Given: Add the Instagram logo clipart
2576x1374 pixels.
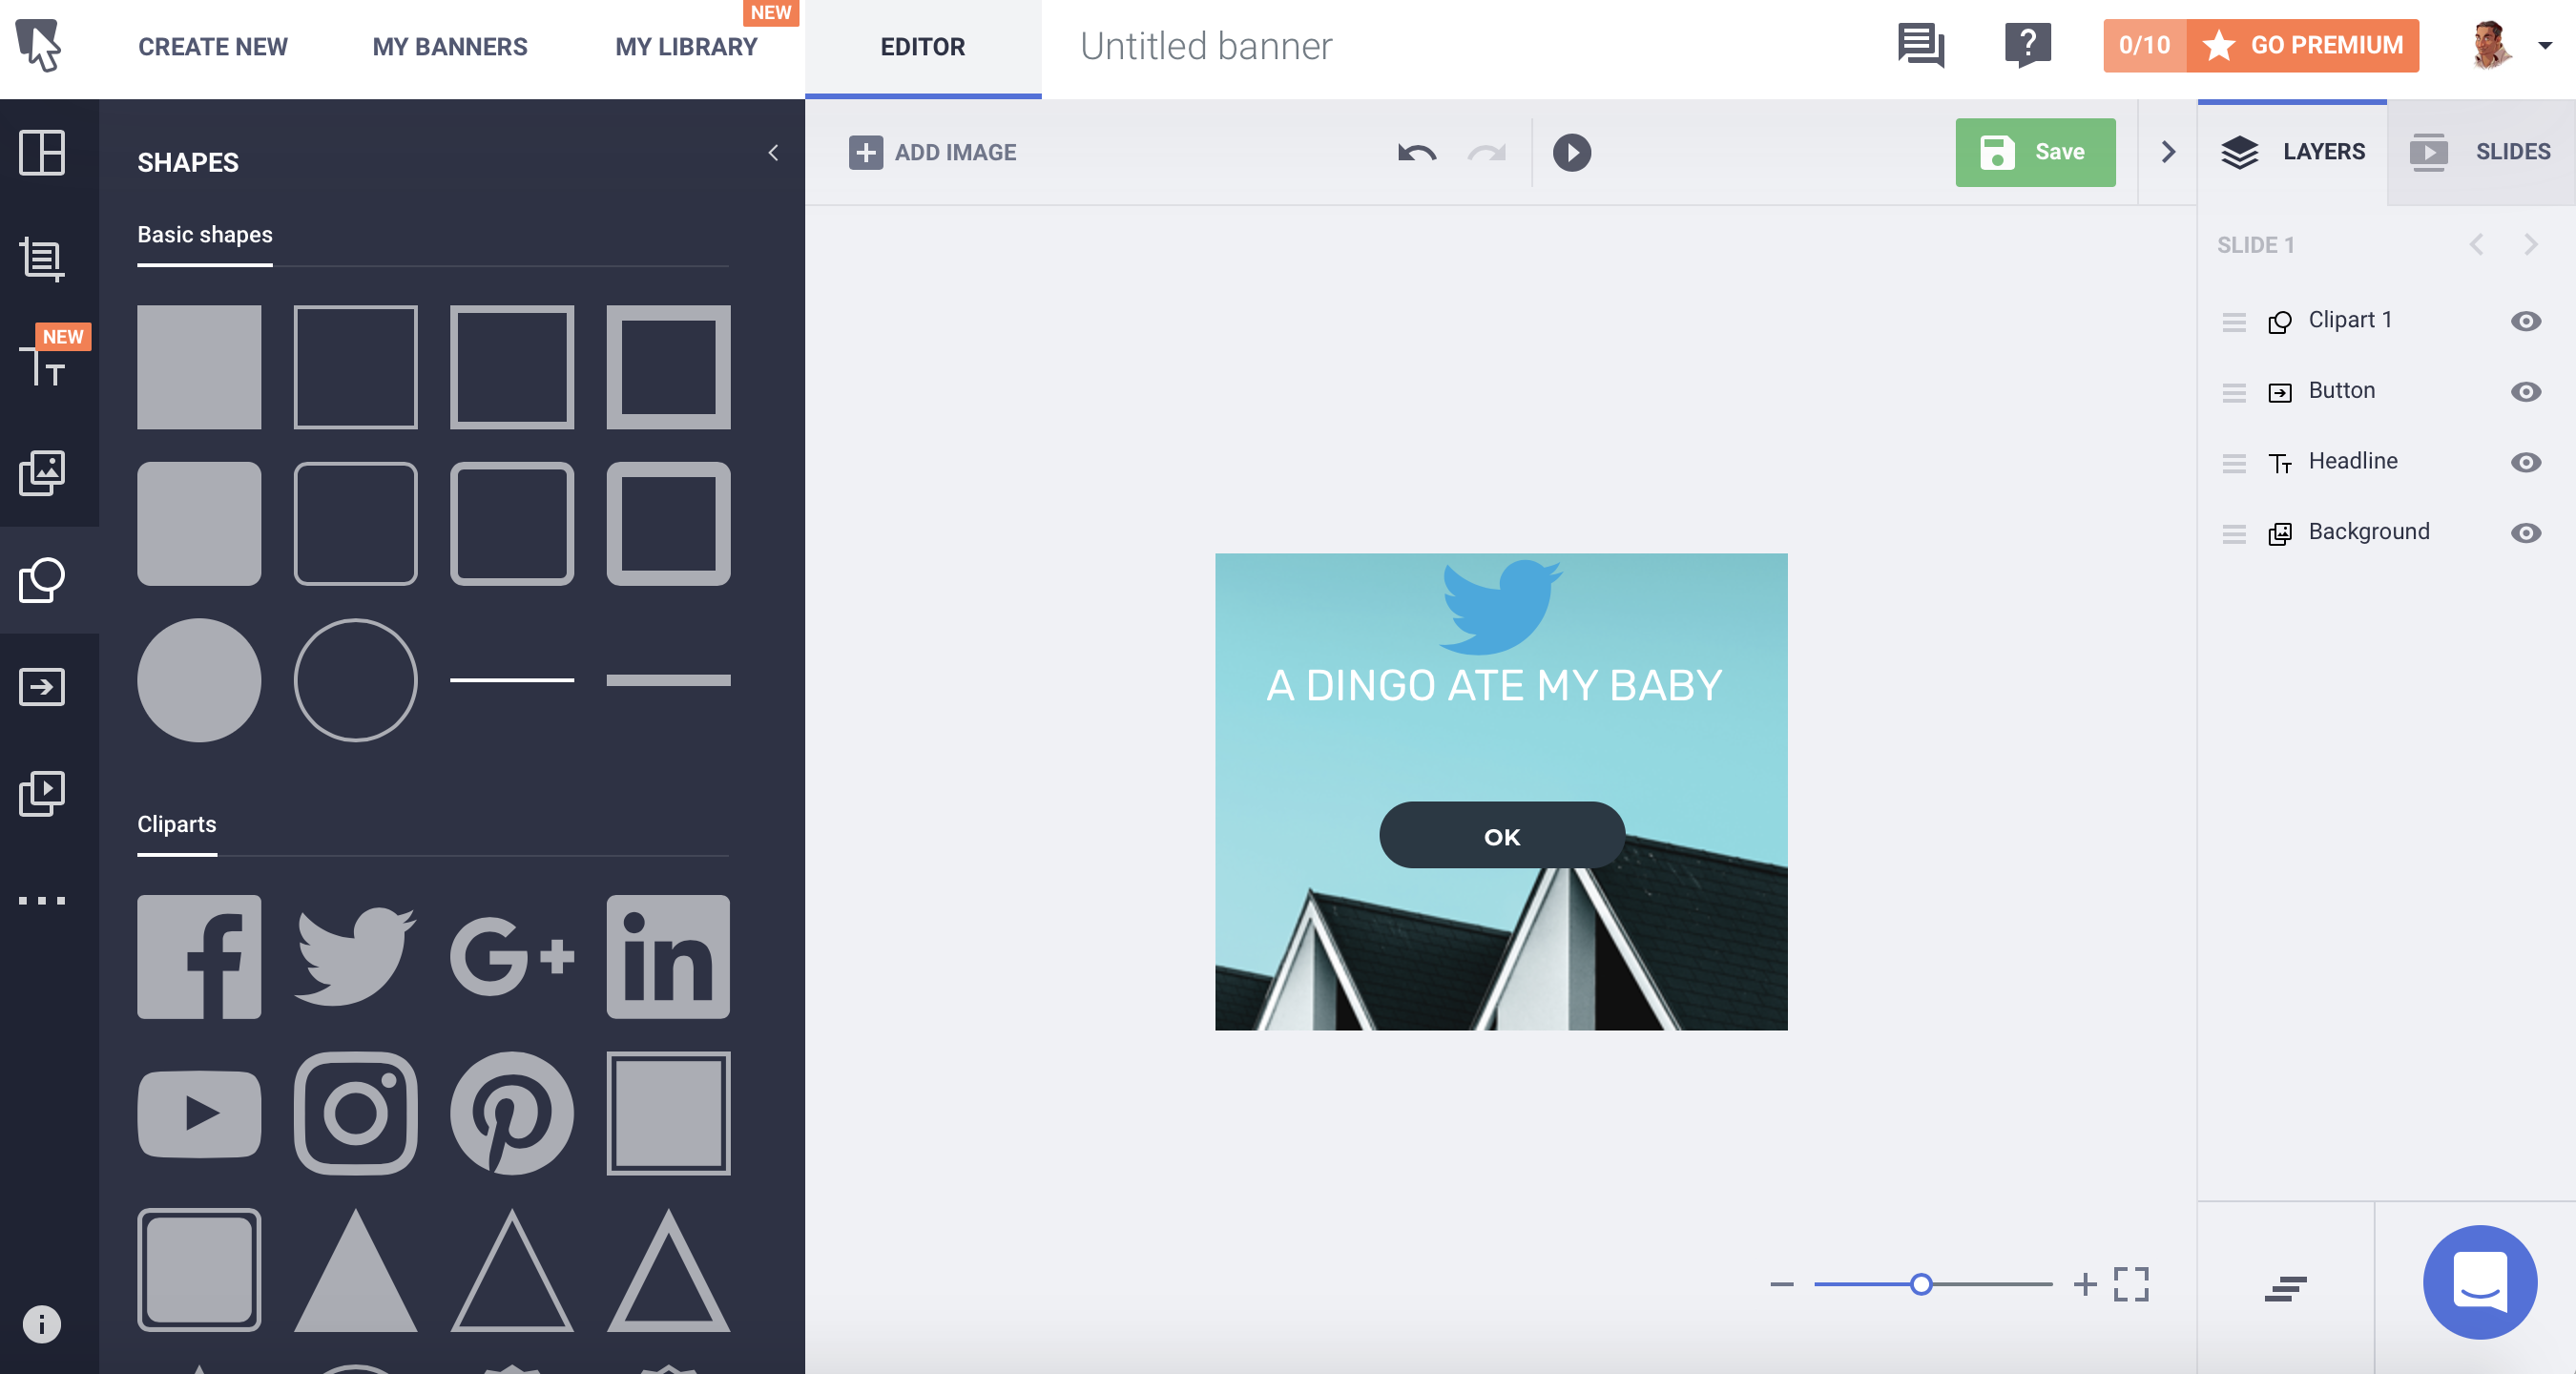Looking at the screenshot, I should click(355, 1112).
